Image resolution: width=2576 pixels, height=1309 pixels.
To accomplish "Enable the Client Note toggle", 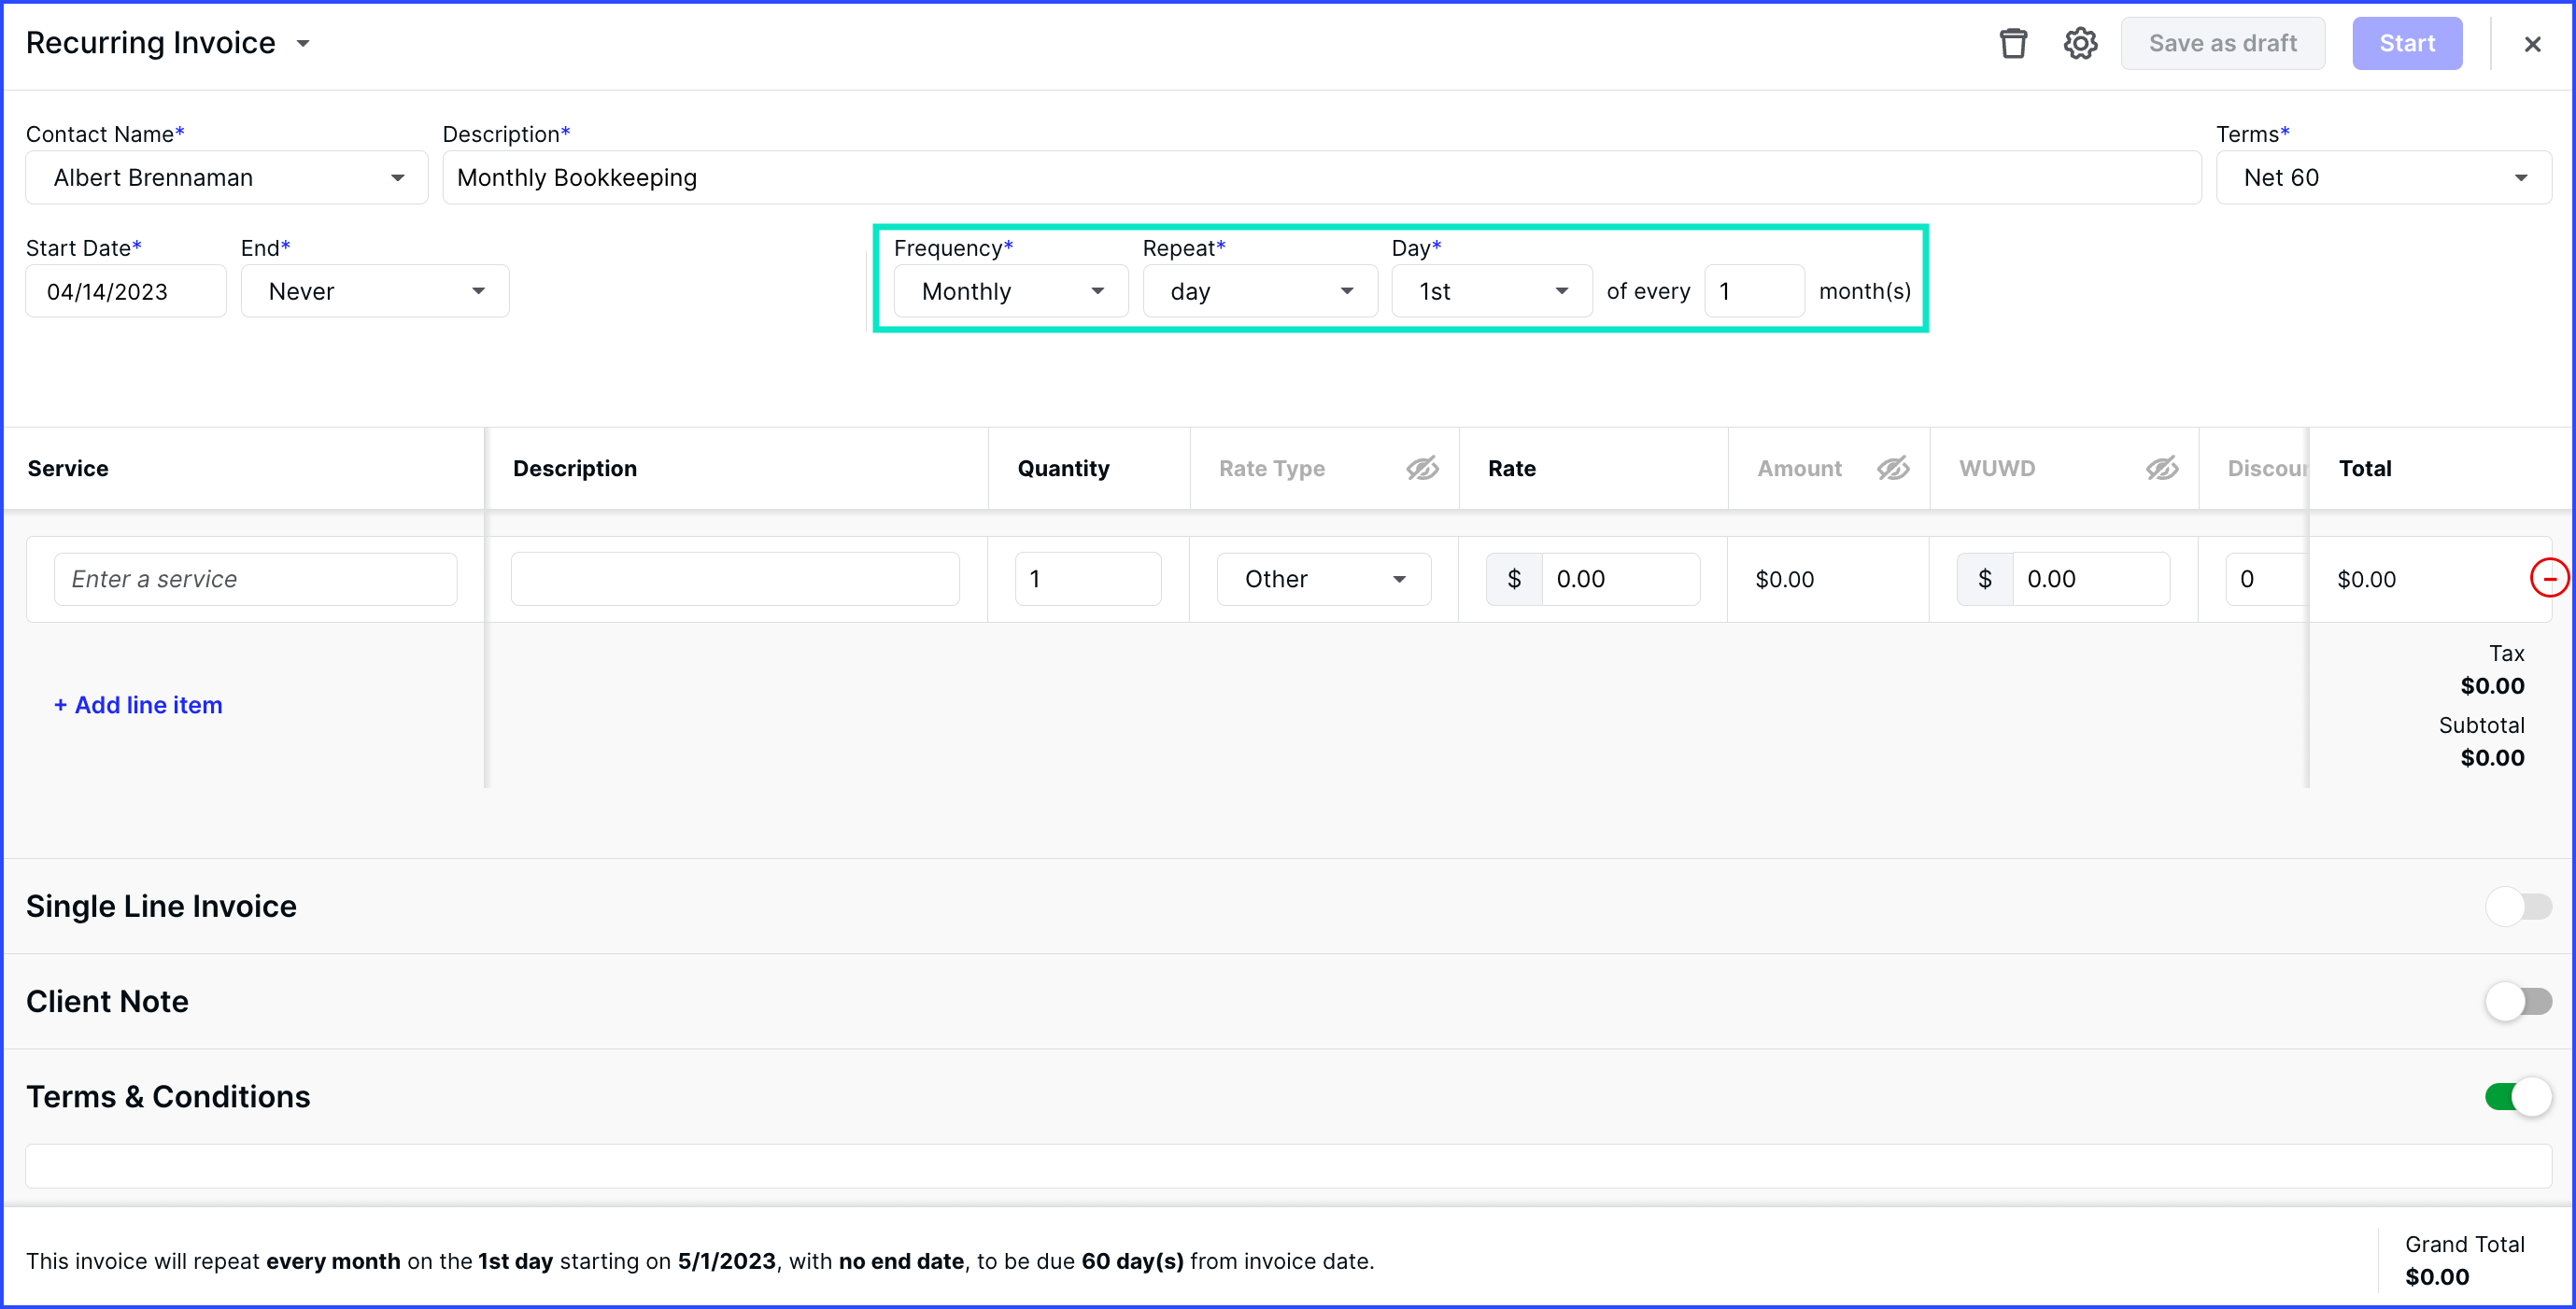I will coord(2518,1001).
